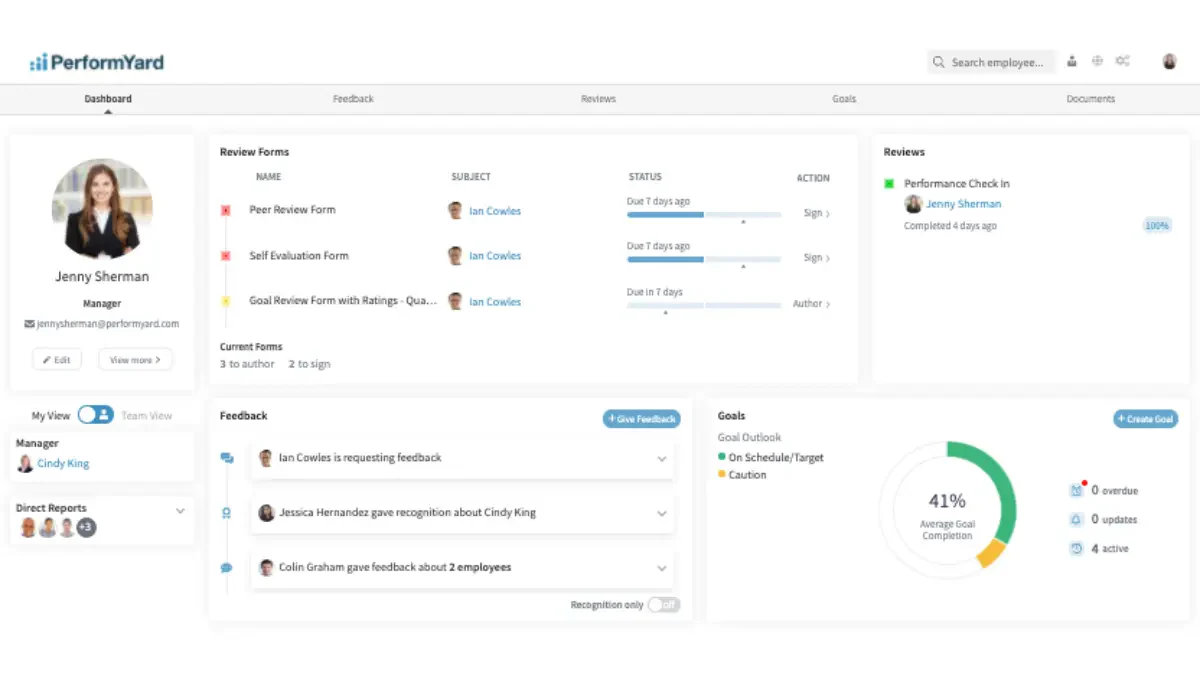Screen dimensions: 1200x675
Task: Click the envelope icon beside the email address
Action: pyautogui.click(x=29, y=324)
